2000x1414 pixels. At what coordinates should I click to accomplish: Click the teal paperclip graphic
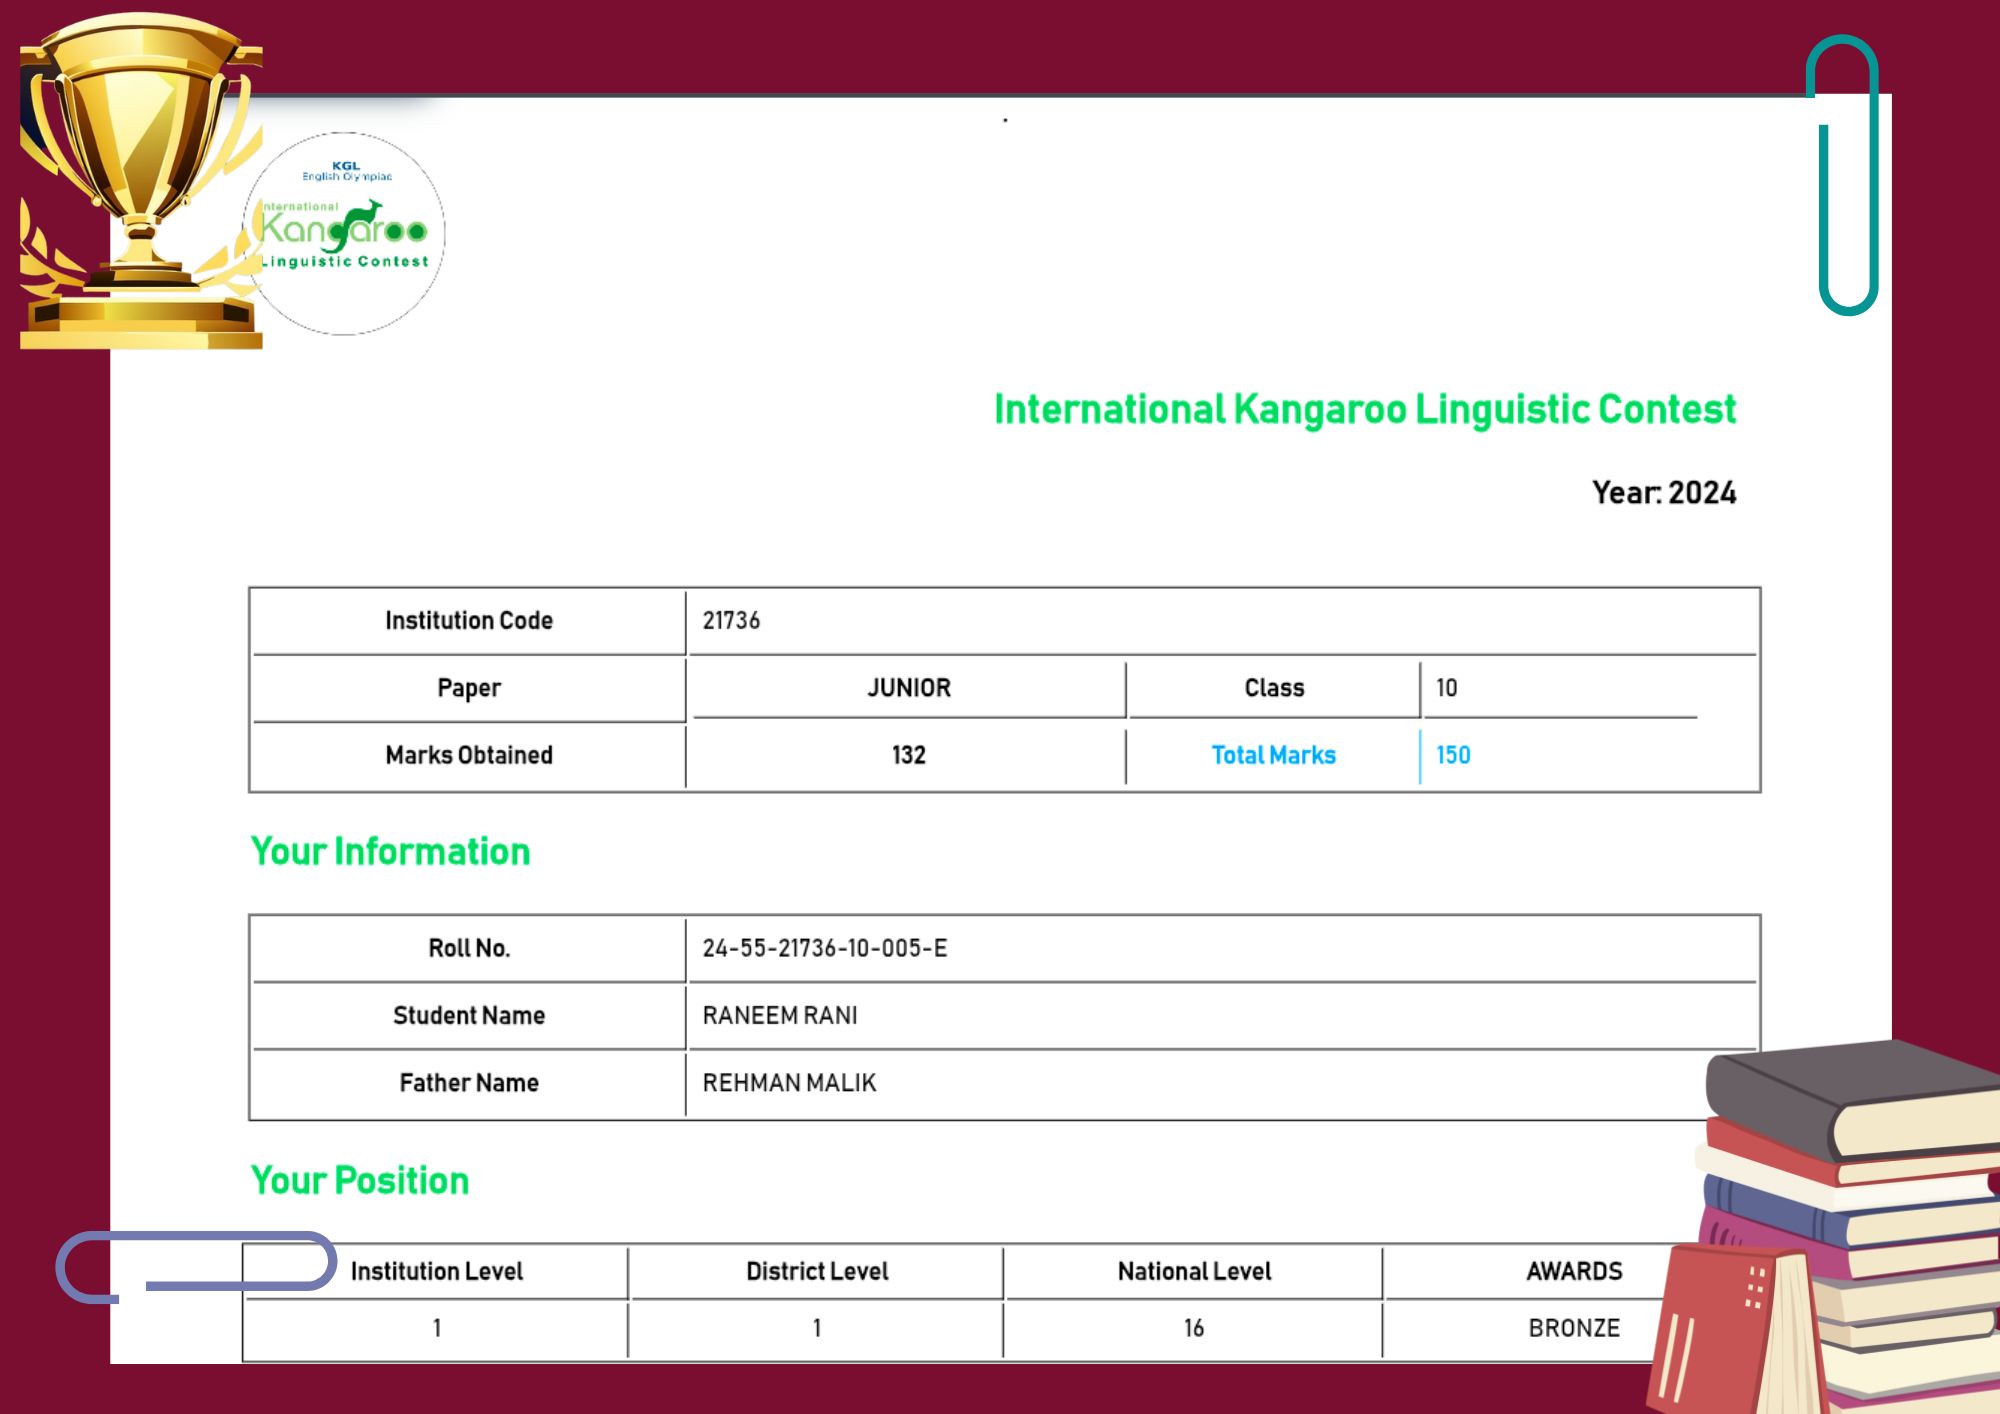[x=1843, y=175]
